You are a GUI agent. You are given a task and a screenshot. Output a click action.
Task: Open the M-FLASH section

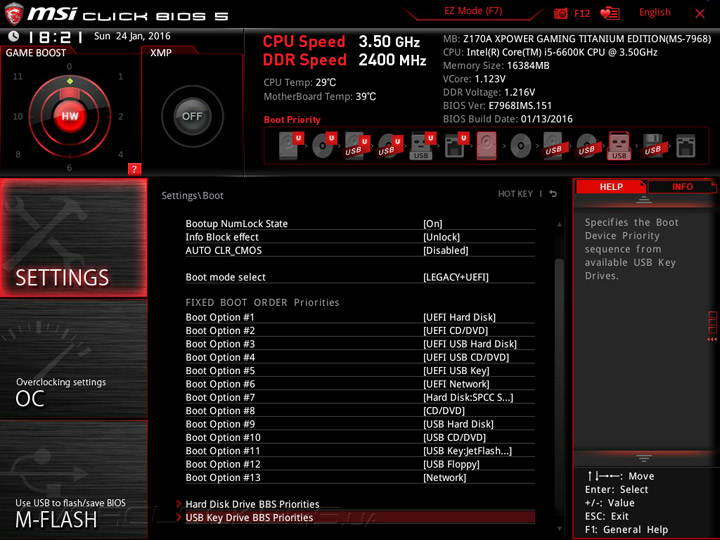pyautogui.click(x=73, y=480)
